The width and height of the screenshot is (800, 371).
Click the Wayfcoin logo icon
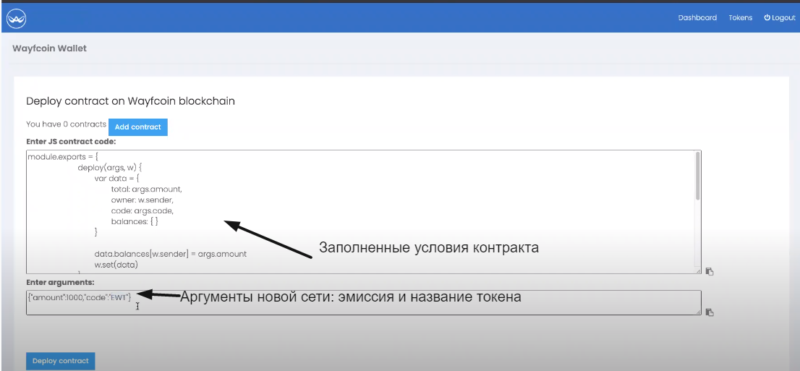tap(16, 19)
